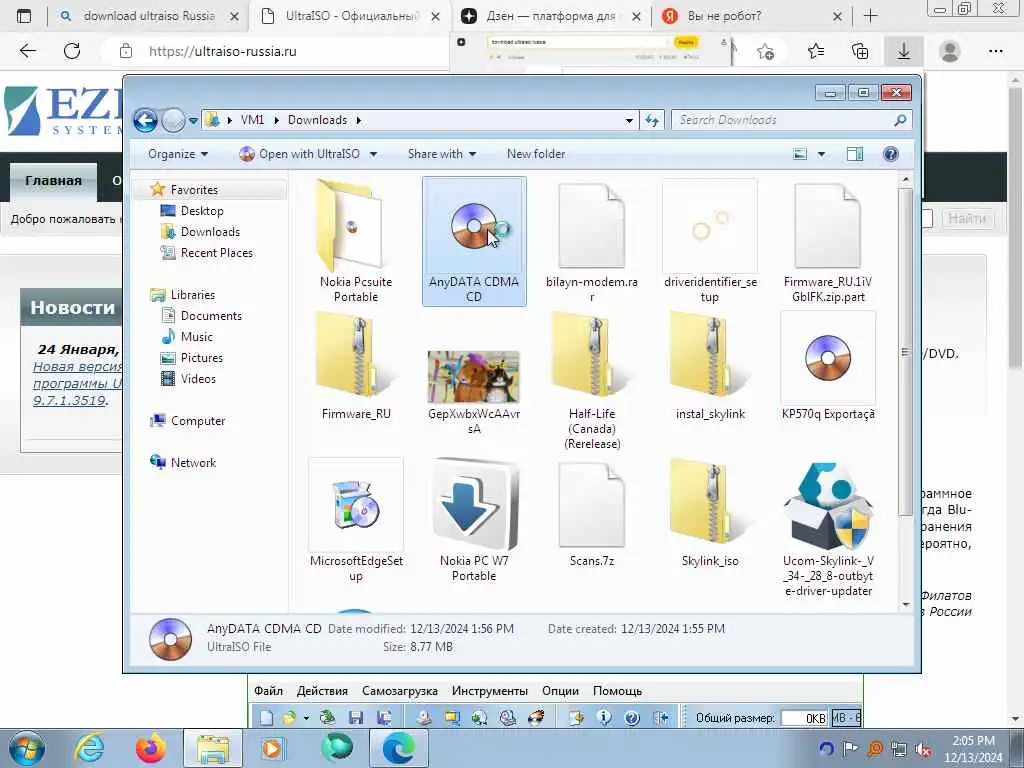Switch to the download ultraiso Russia tab
1024x768 pixels.
(148, 16)
